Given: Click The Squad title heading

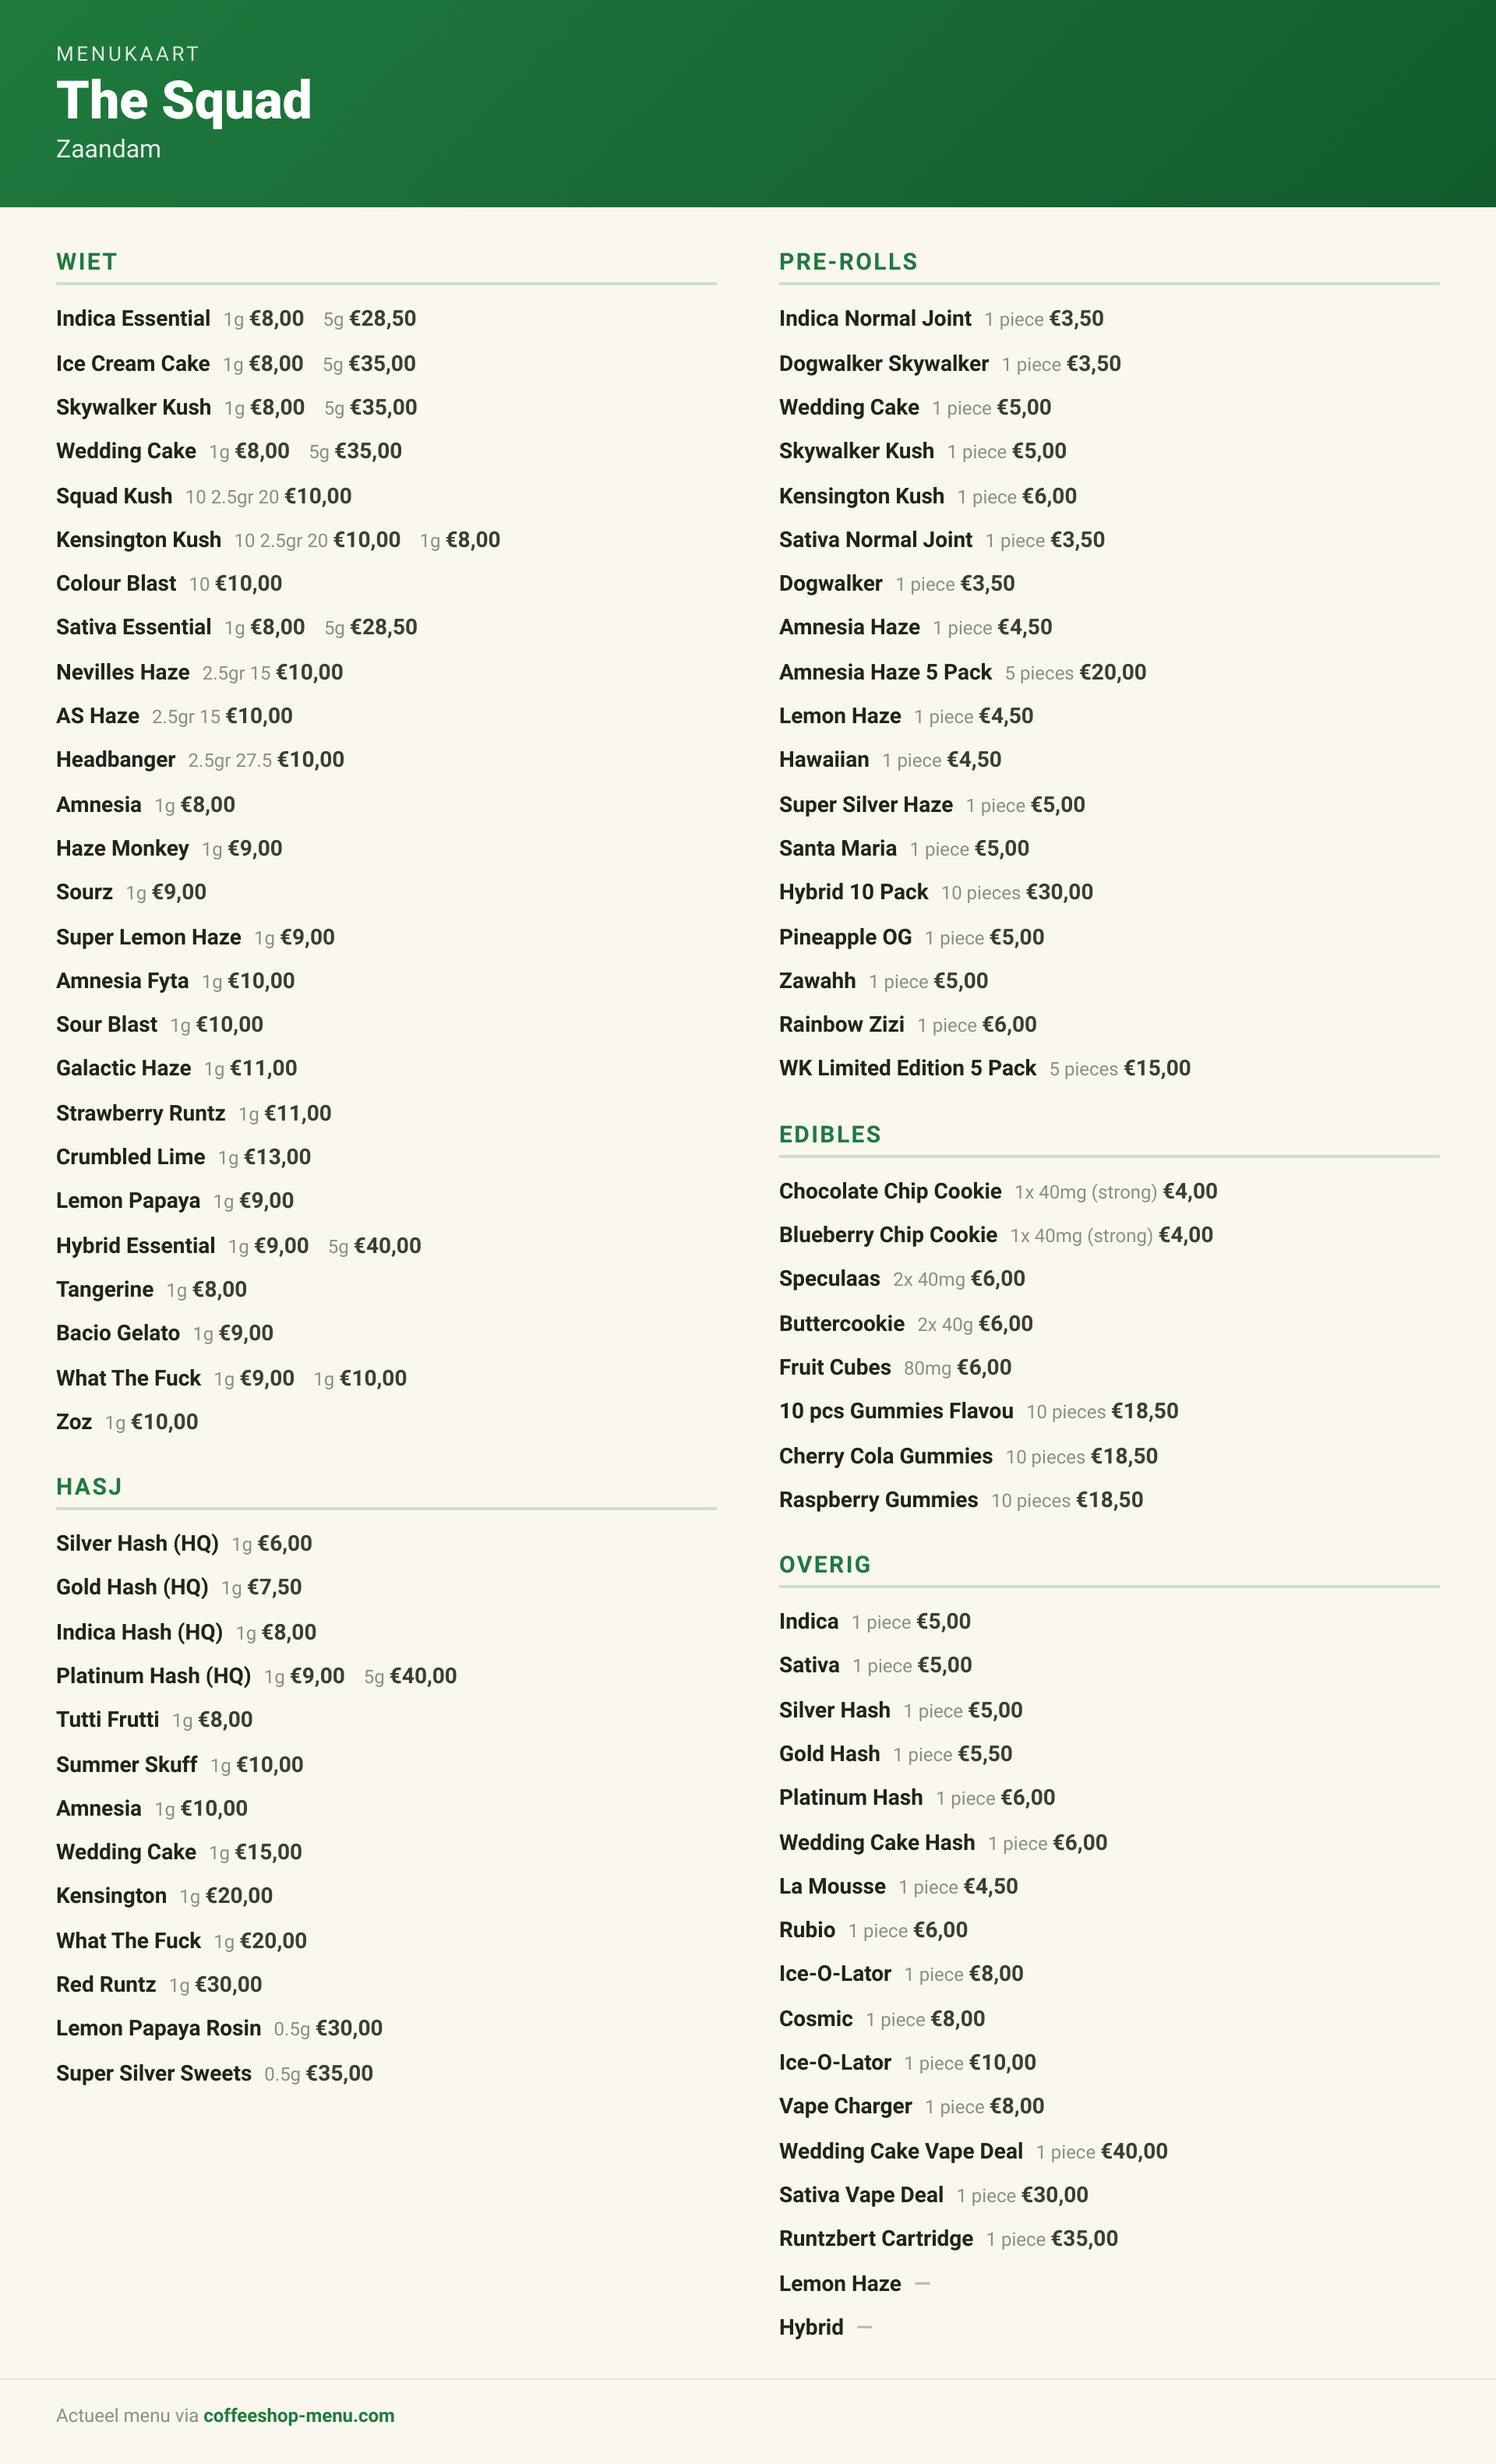Looking at the screenshot, I should click(x=184, y=100).
